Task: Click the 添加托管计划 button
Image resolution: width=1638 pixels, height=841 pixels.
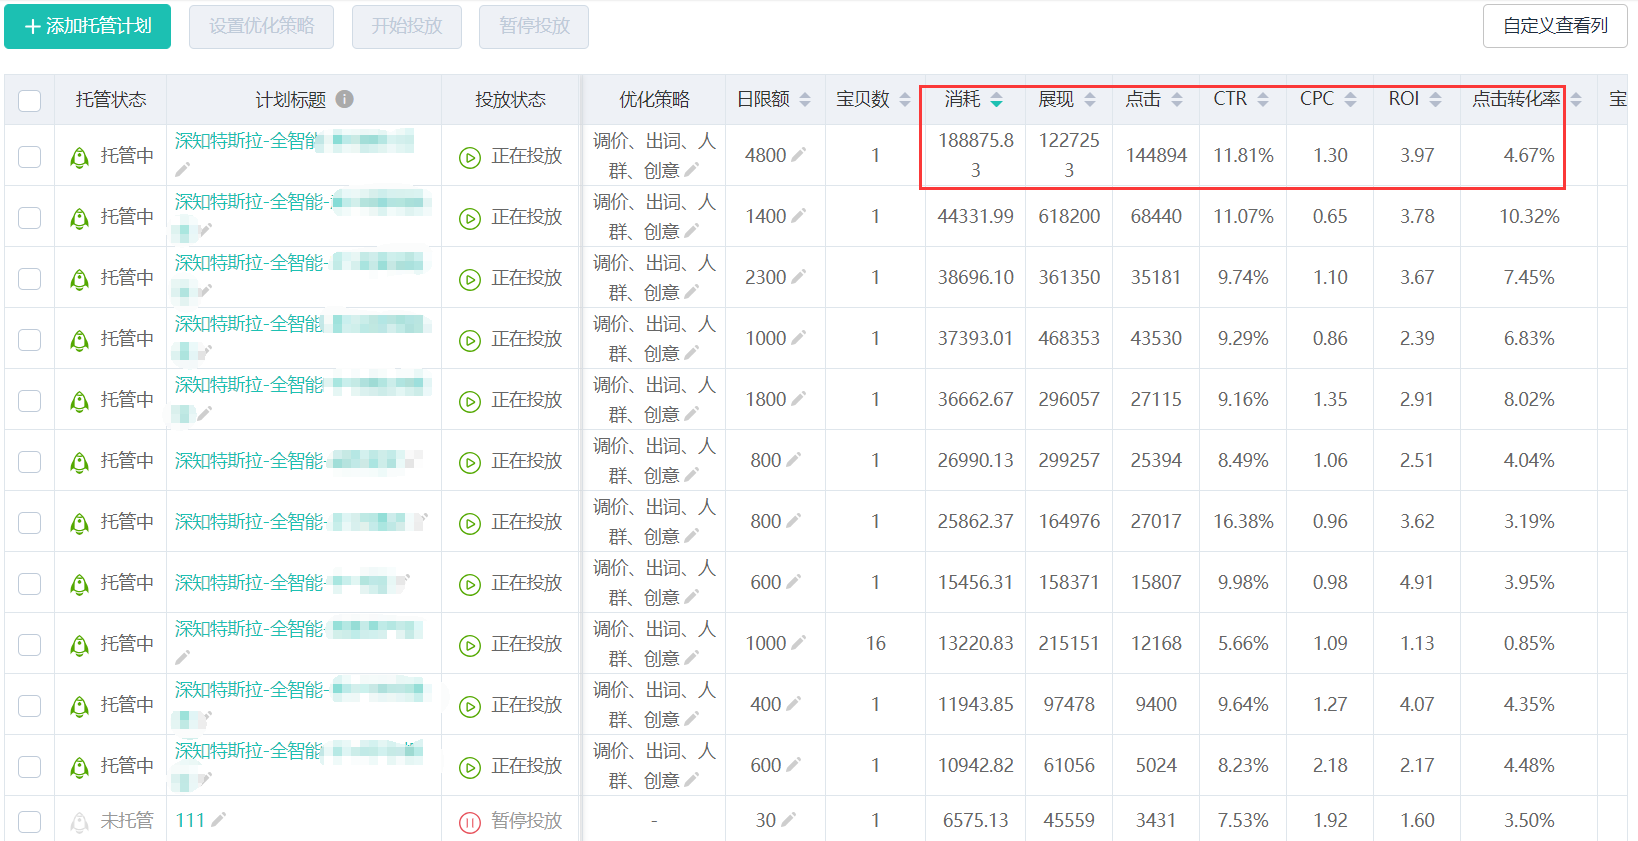Action: tap(87, 26)
